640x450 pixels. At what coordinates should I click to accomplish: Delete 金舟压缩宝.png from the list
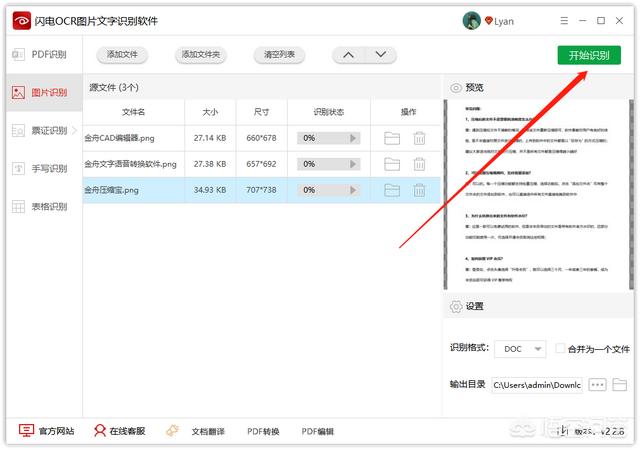coord(419,190)
